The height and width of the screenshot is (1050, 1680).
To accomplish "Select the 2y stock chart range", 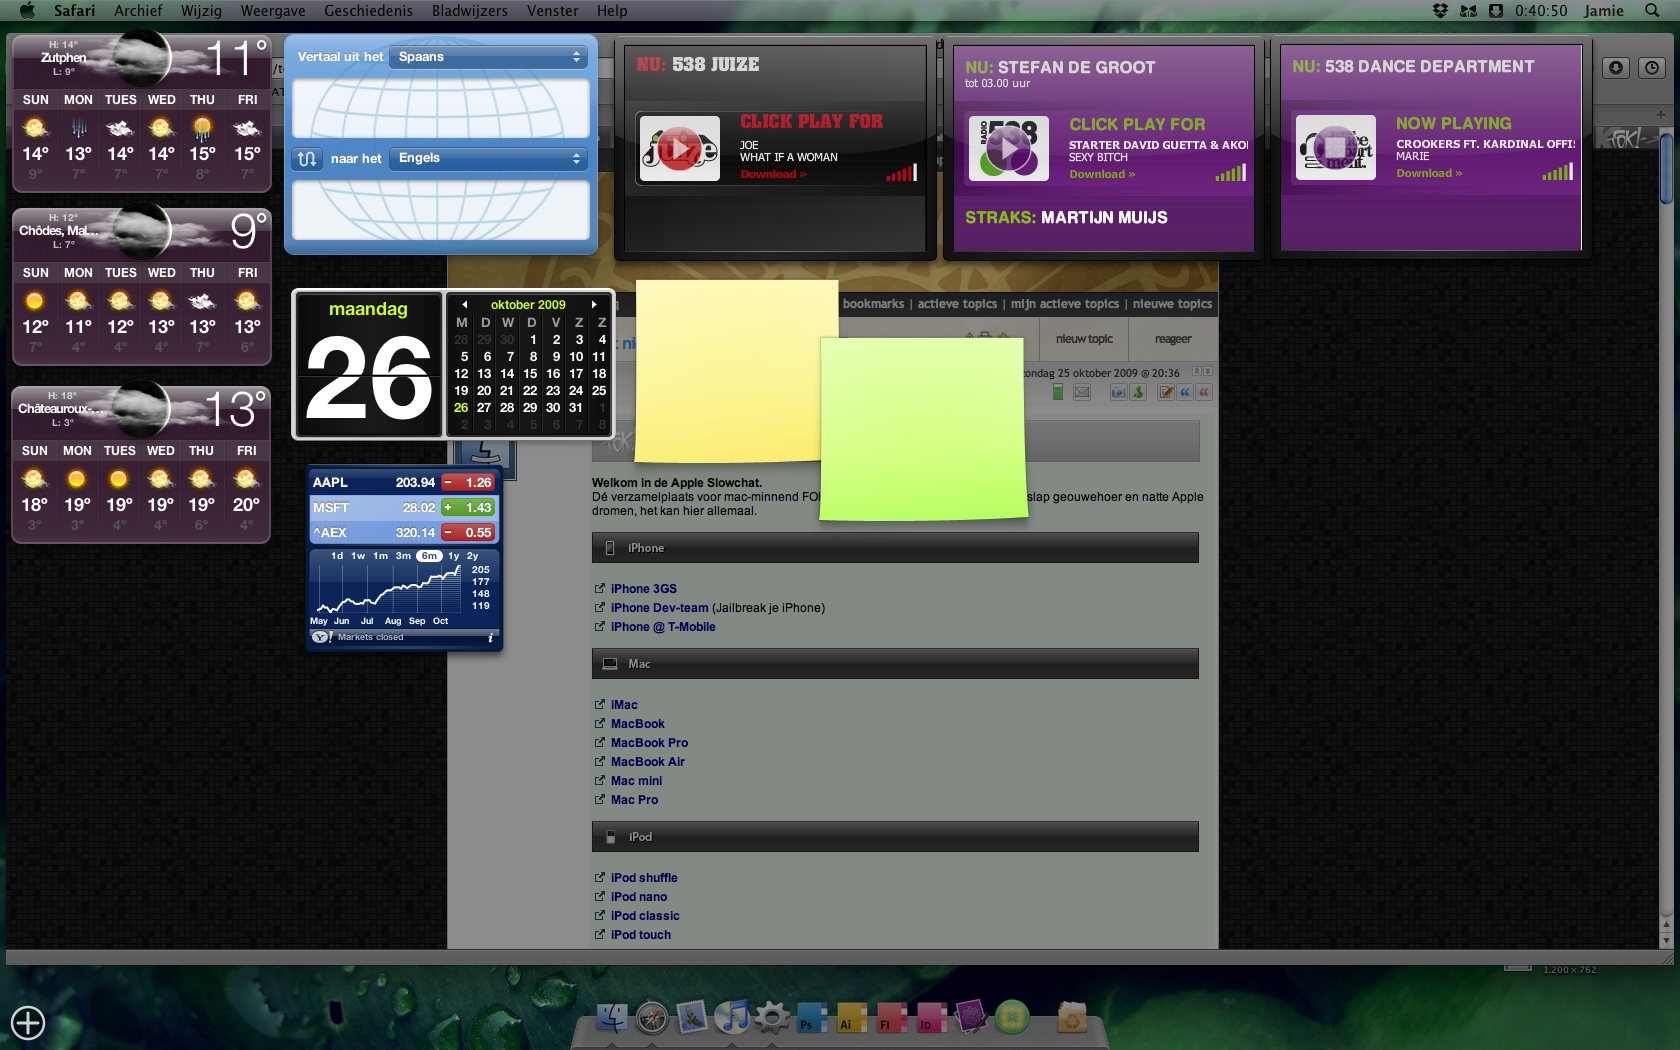I will tap(473, 556).
